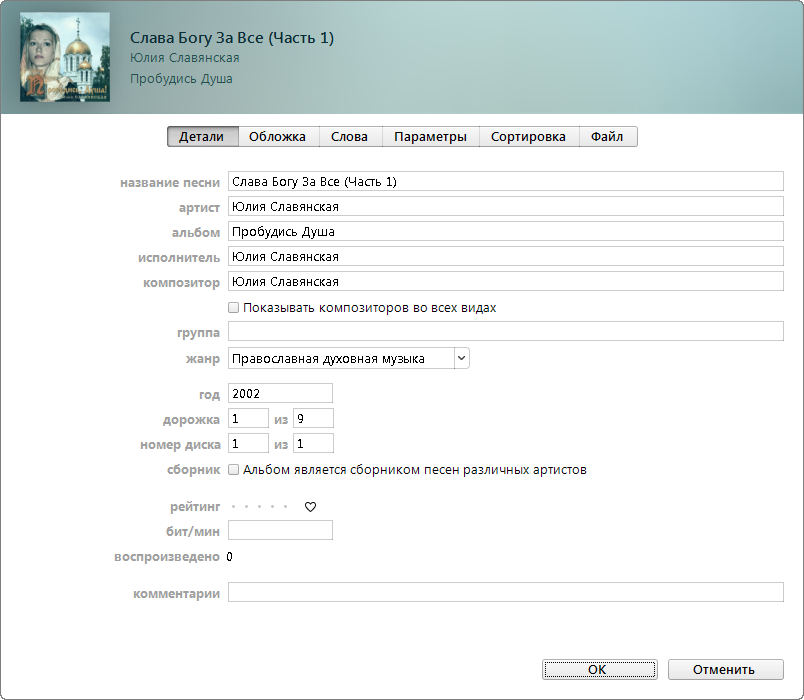804x700 pixels.
Task: Mark album as compilation of various artists
Action: pyautogui.click(x=234, y=469)
